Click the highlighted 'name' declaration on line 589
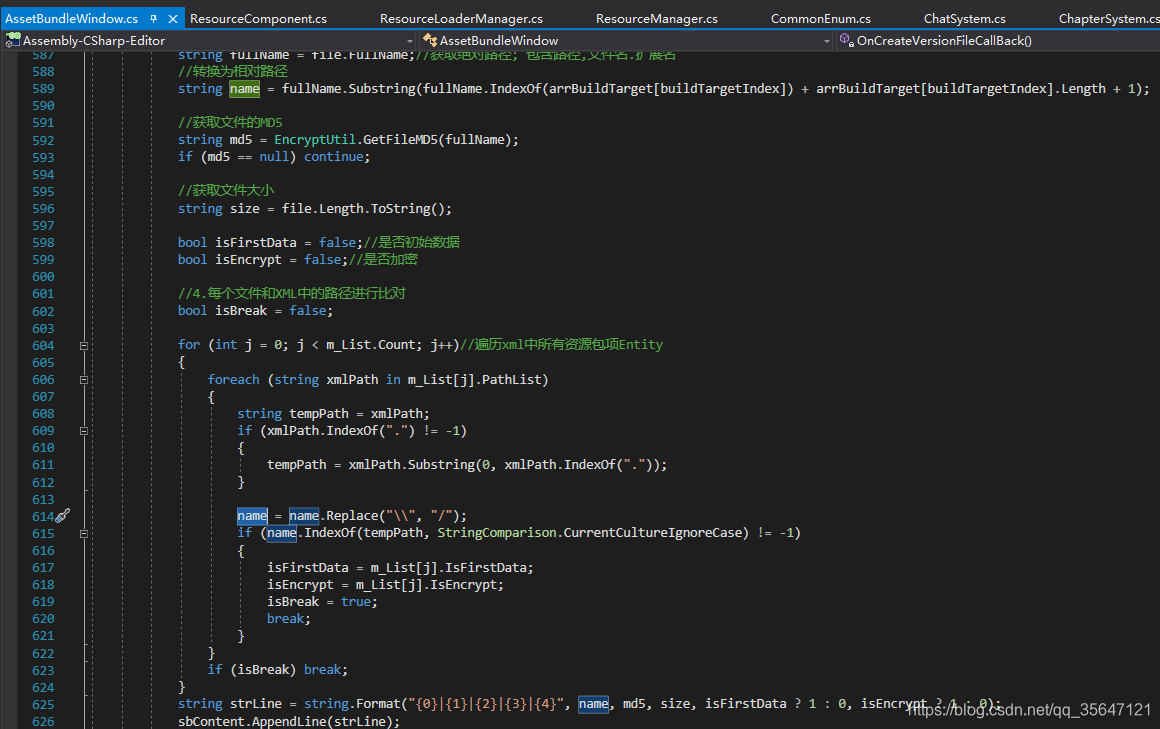 point(244,89)
